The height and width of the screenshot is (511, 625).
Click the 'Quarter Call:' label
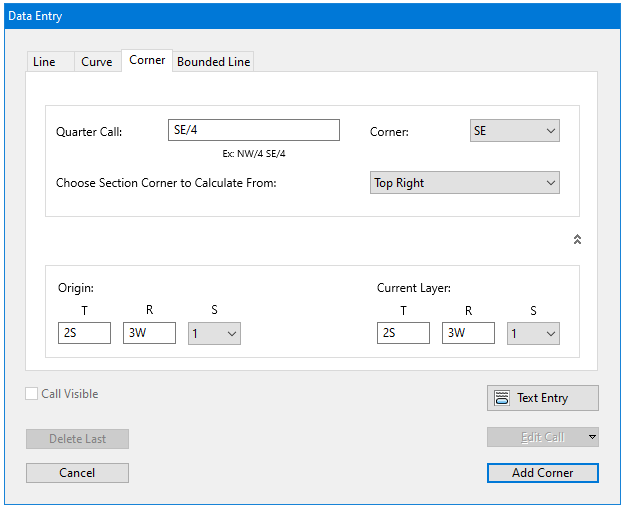pyautogui.click(x=89, y=132)
